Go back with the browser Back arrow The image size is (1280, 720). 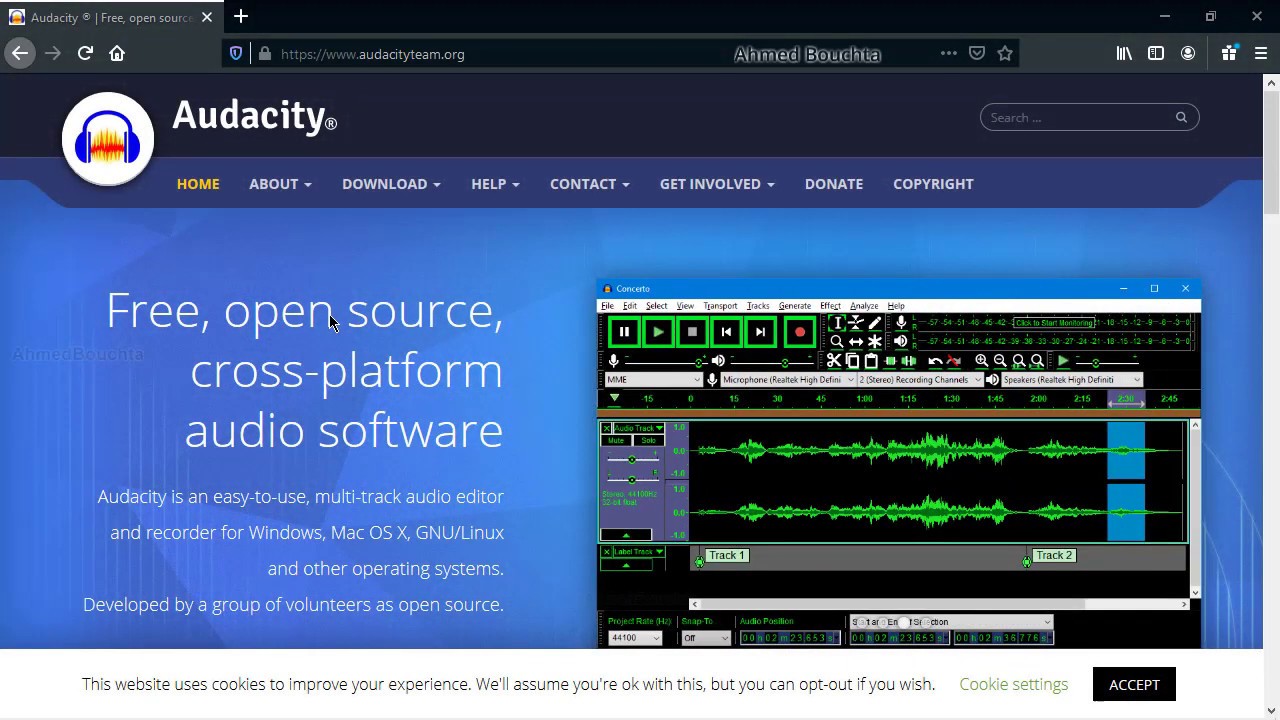[20, 54]
